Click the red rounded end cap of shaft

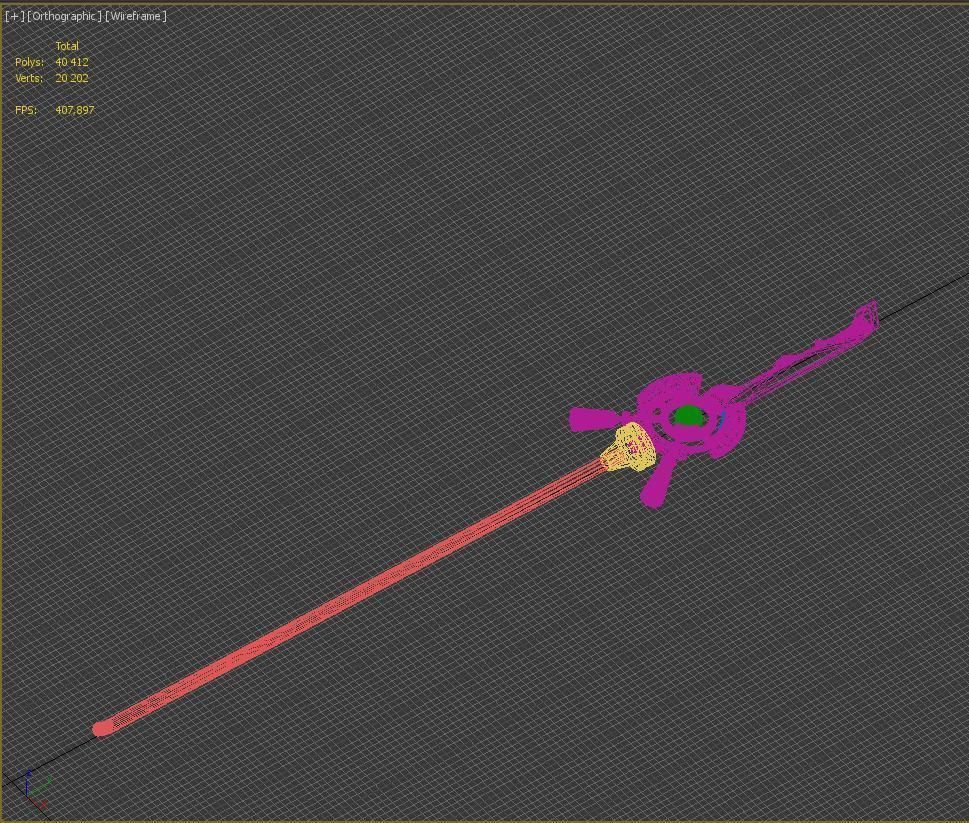[103, 728]
